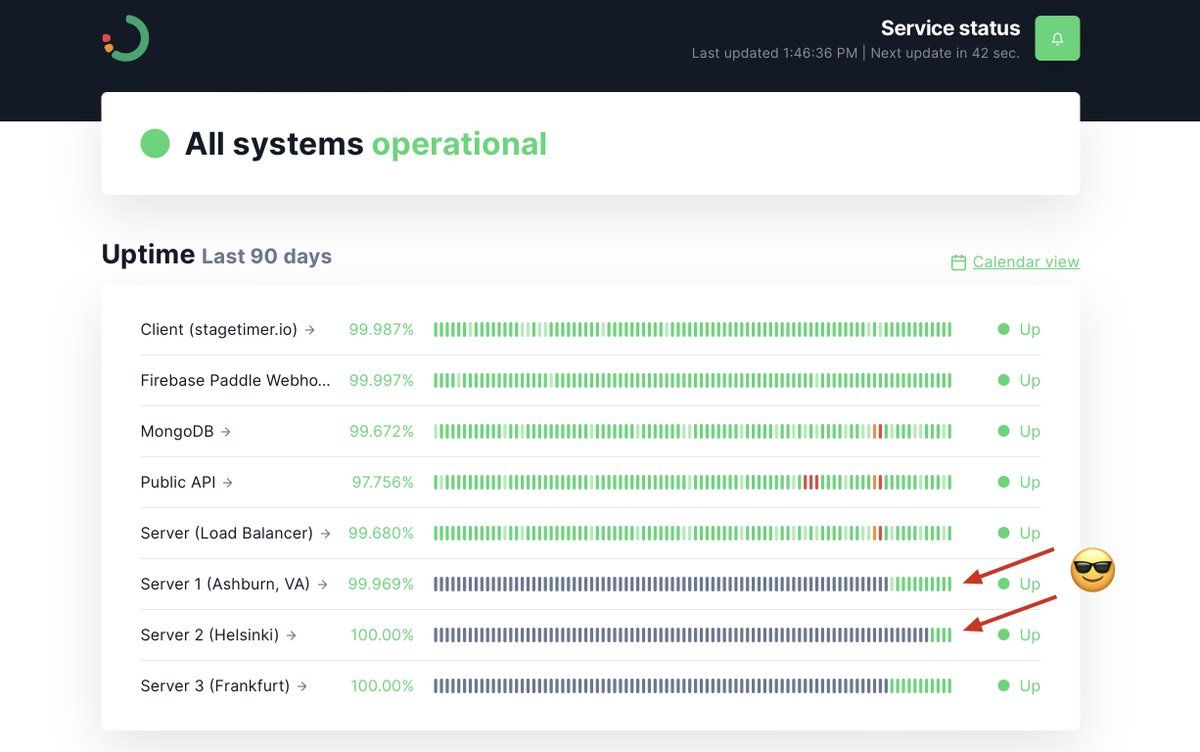Click arrow next to Server 1 (Ashburn, VA)
The image size is (1200, 752).
pos(322,585)
